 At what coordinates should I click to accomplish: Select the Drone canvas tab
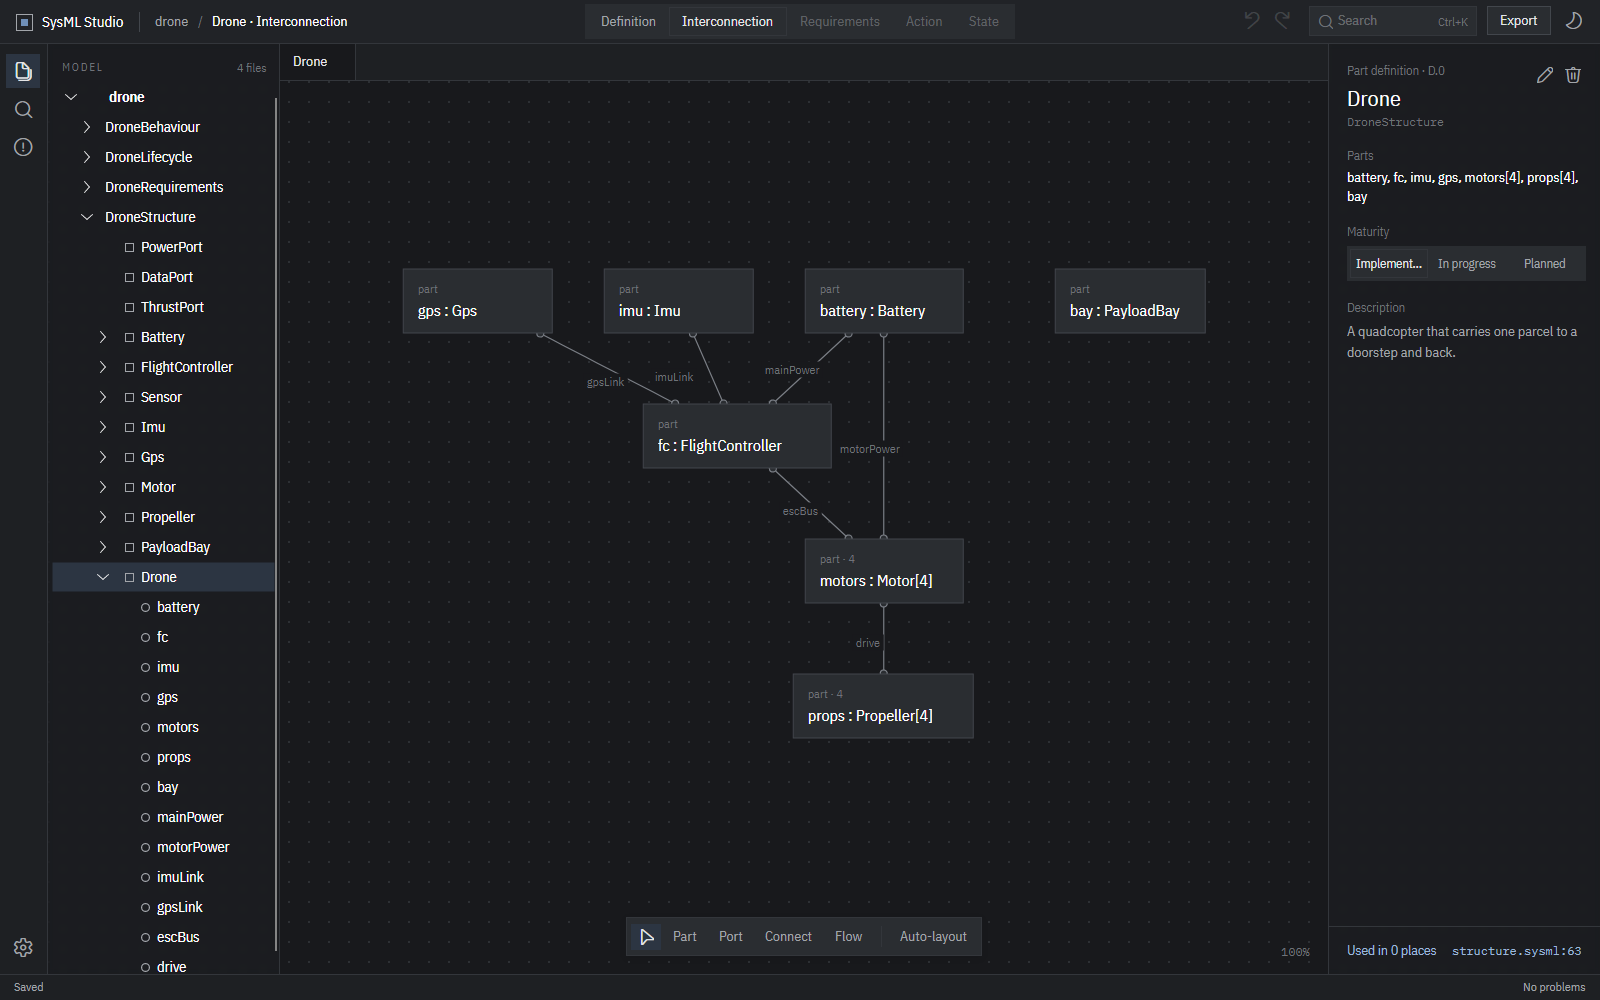[317, 62]
